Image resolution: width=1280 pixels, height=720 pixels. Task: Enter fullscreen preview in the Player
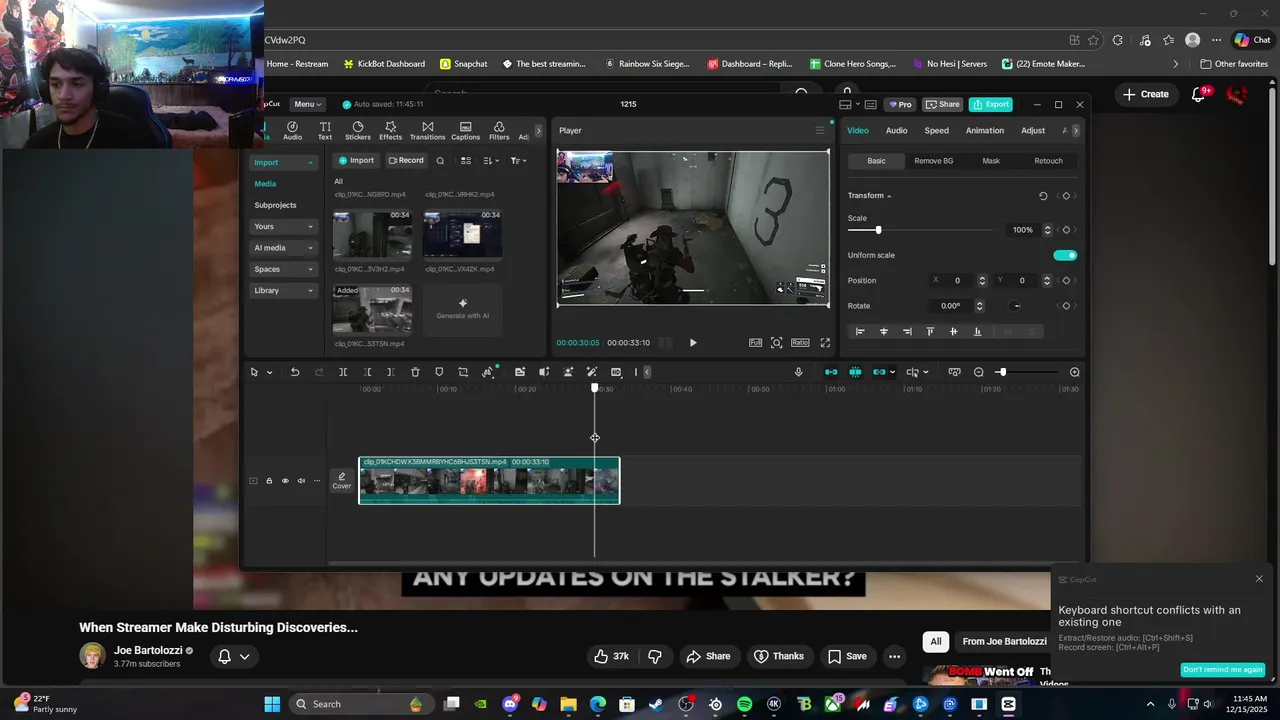825,343
